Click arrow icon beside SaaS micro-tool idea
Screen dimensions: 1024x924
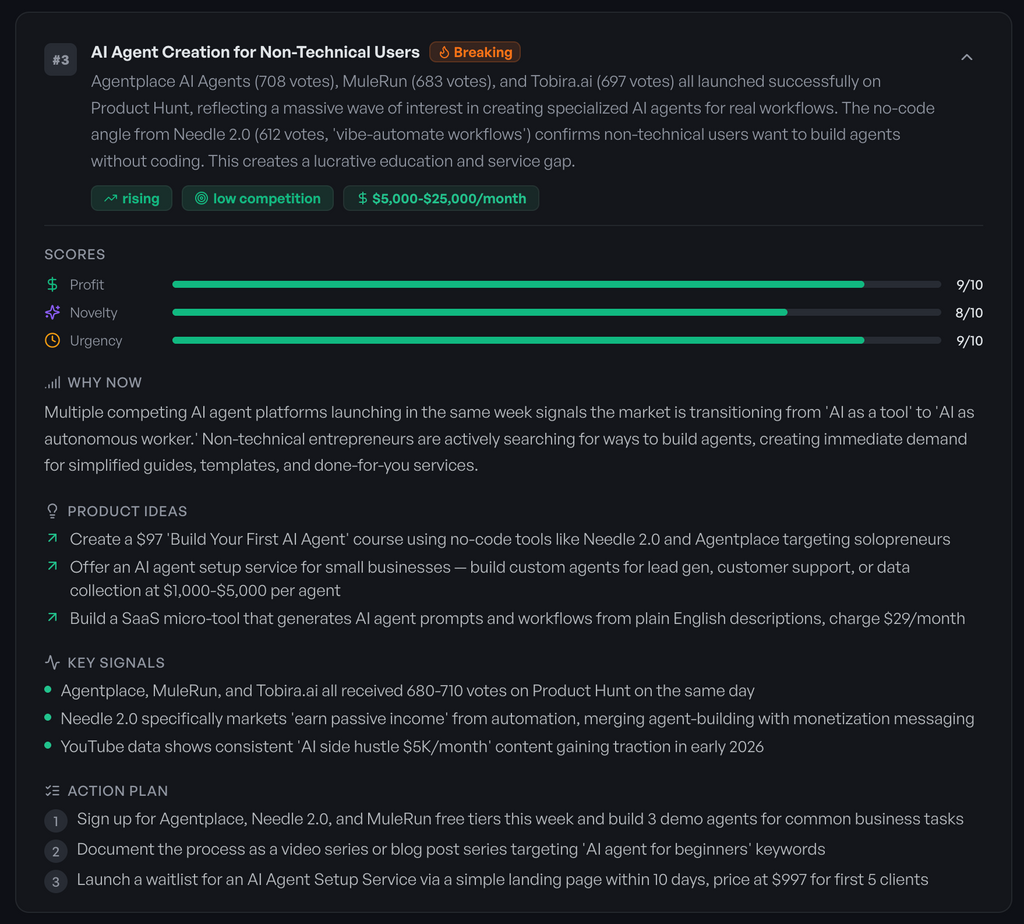point(52,617)
